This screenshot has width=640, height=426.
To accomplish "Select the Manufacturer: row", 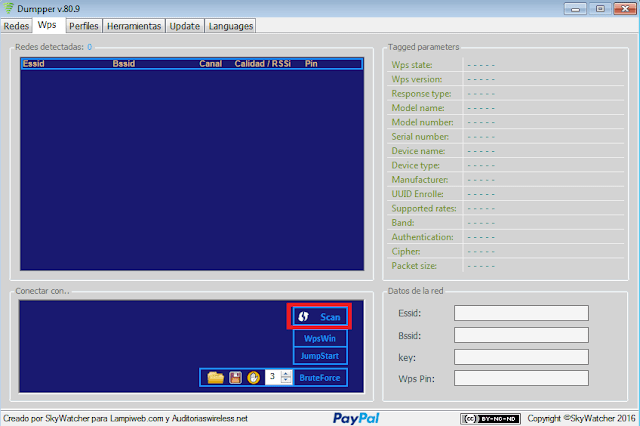I will point(505,180).
